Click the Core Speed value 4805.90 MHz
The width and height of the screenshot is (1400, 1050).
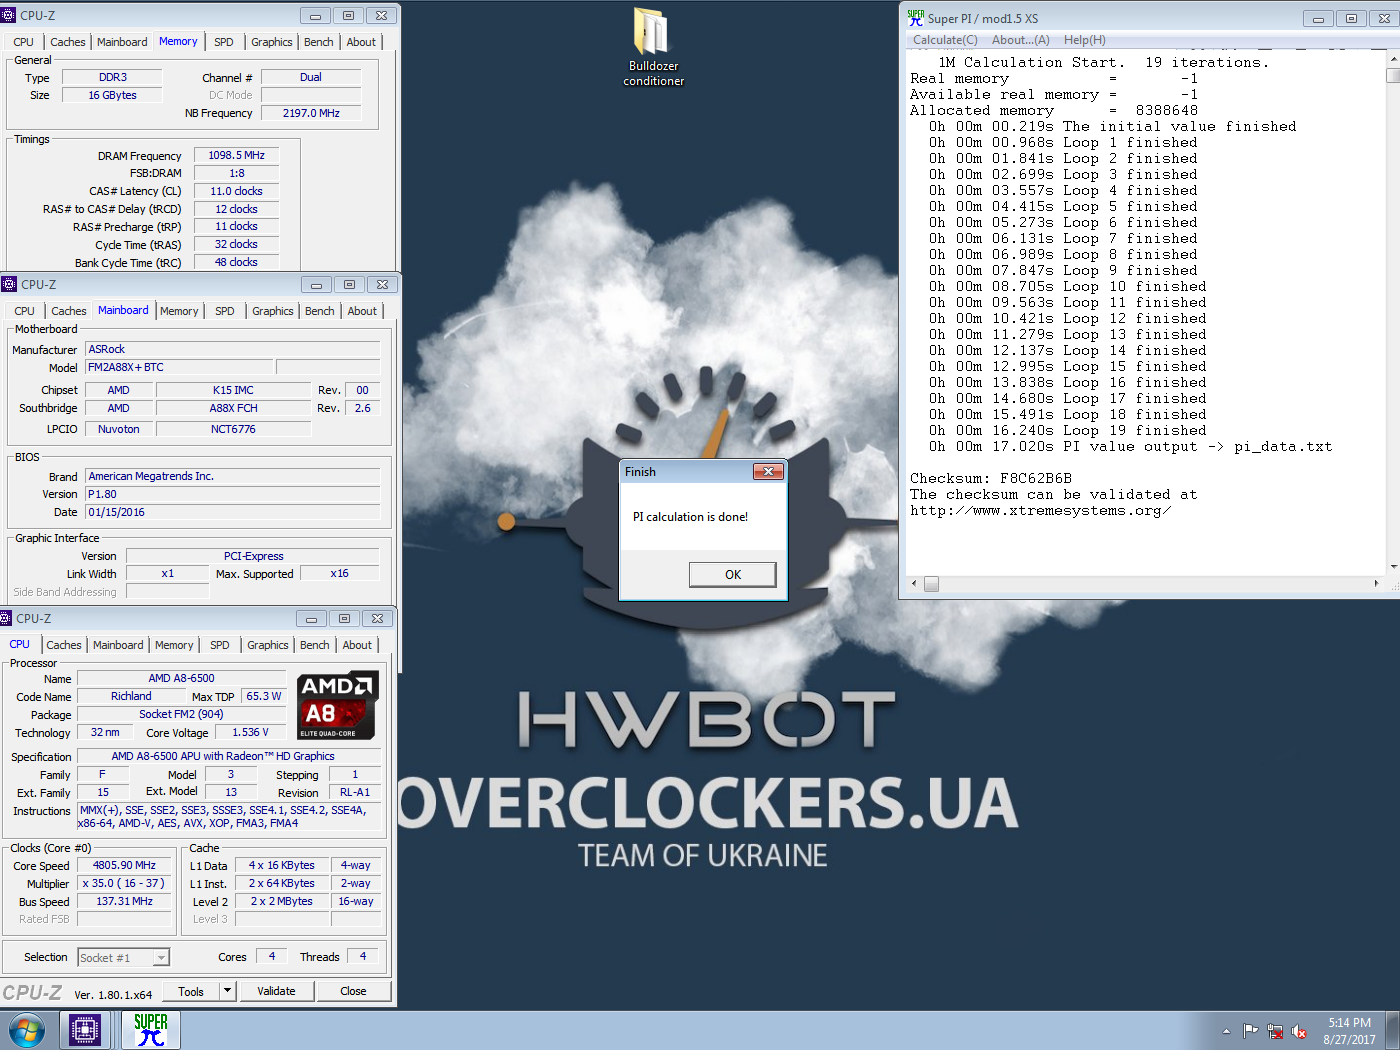pyautogui.click(x=124, y=866)
